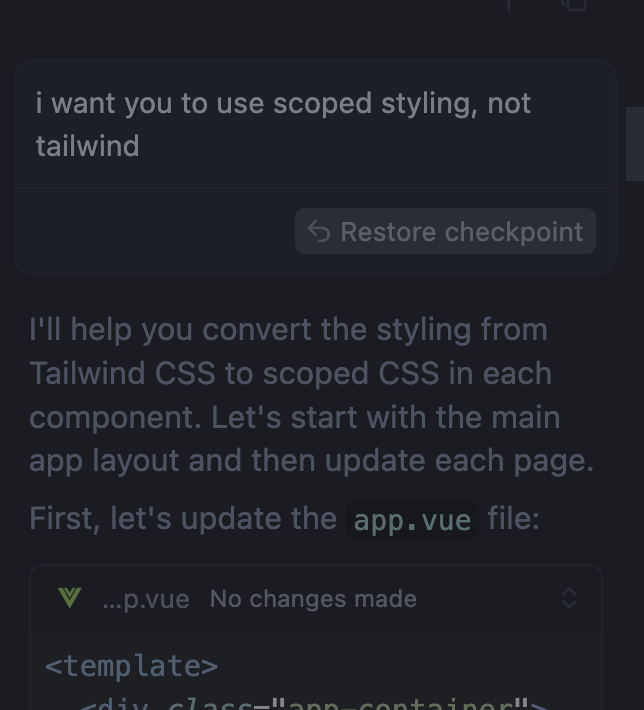Click the words 'Tailwind CSS' in the reply

pos(122,373)
